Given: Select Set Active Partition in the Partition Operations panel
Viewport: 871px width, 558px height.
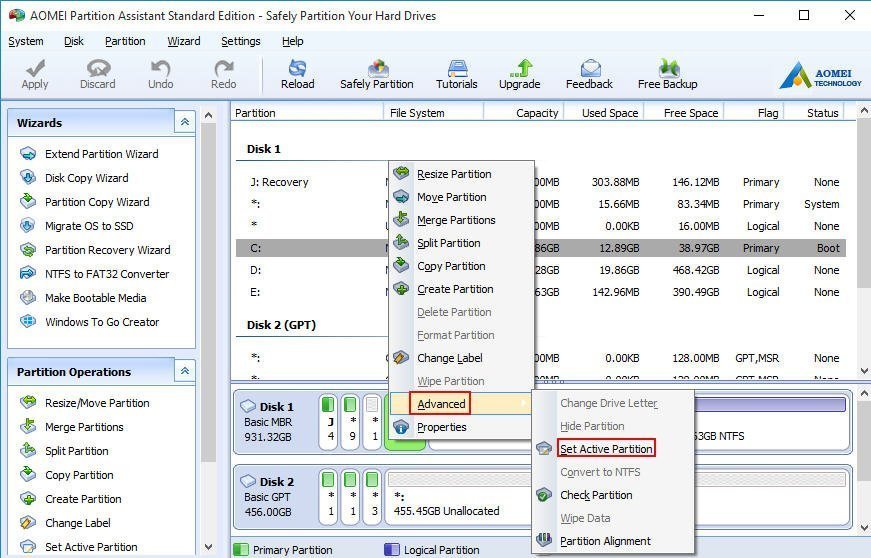Looking at the screenshot, I should coord(78,547).
